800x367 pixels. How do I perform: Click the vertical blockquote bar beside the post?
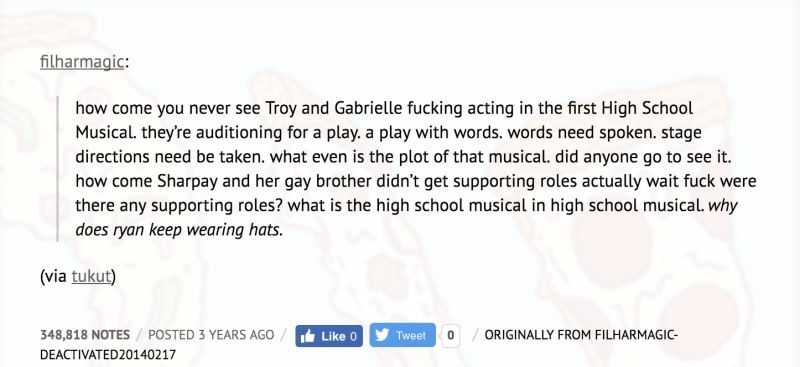[58, 168]
